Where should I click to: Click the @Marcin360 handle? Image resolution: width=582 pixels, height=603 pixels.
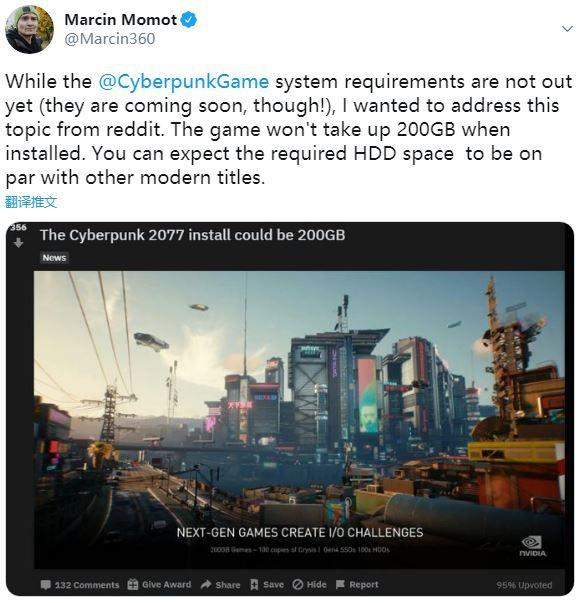click(x=110, y=39)
